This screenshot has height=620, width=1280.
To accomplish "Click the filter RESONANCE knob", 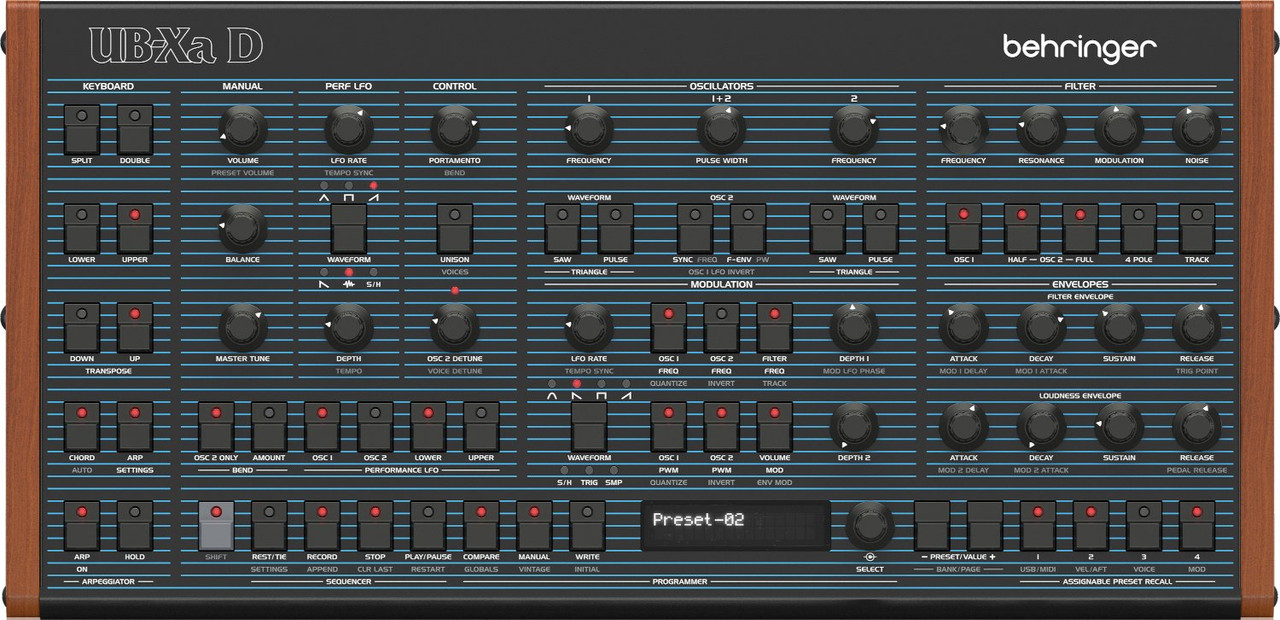I will pos(1041,129).
